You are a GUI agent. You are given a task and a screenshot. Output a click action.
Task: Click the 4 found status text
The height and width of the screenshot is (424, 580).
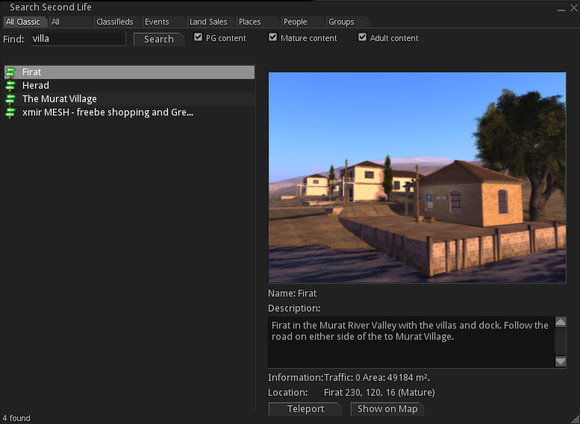point(17,418)
